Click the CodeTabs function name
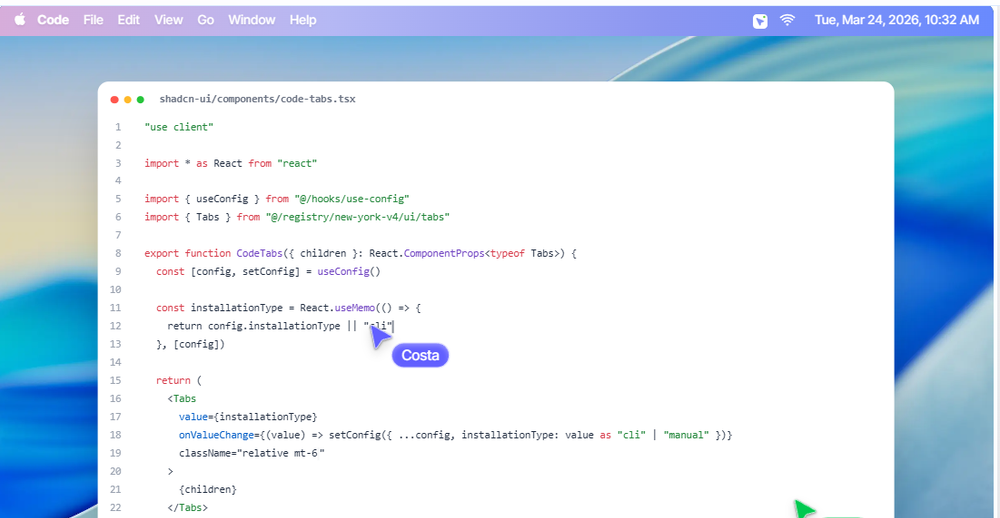 (260, 253)
